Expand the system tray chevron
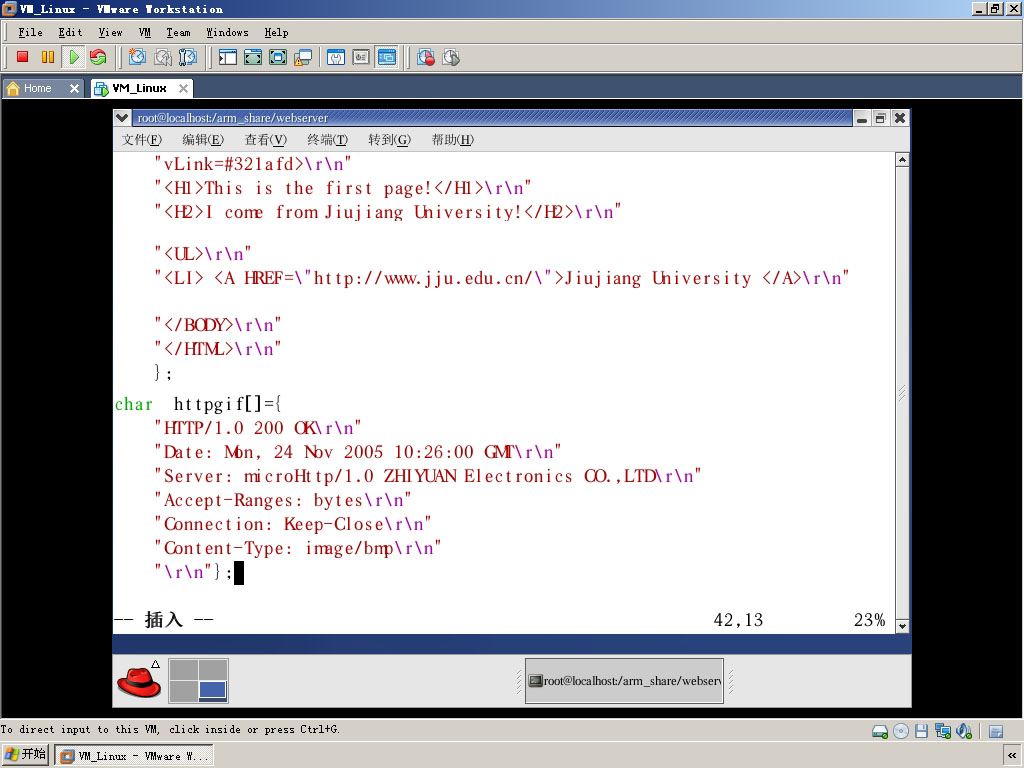The width and height of the screenshot is (1024, 768). 1012,756
